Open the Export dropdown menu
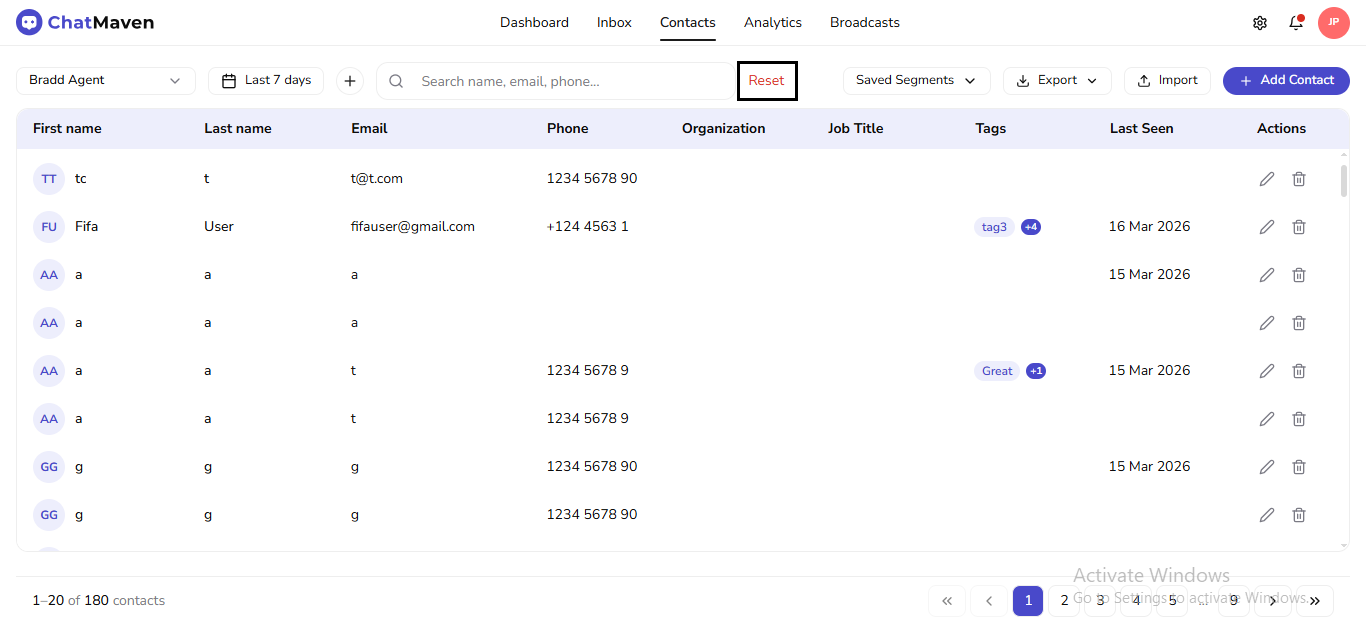 1056,81
